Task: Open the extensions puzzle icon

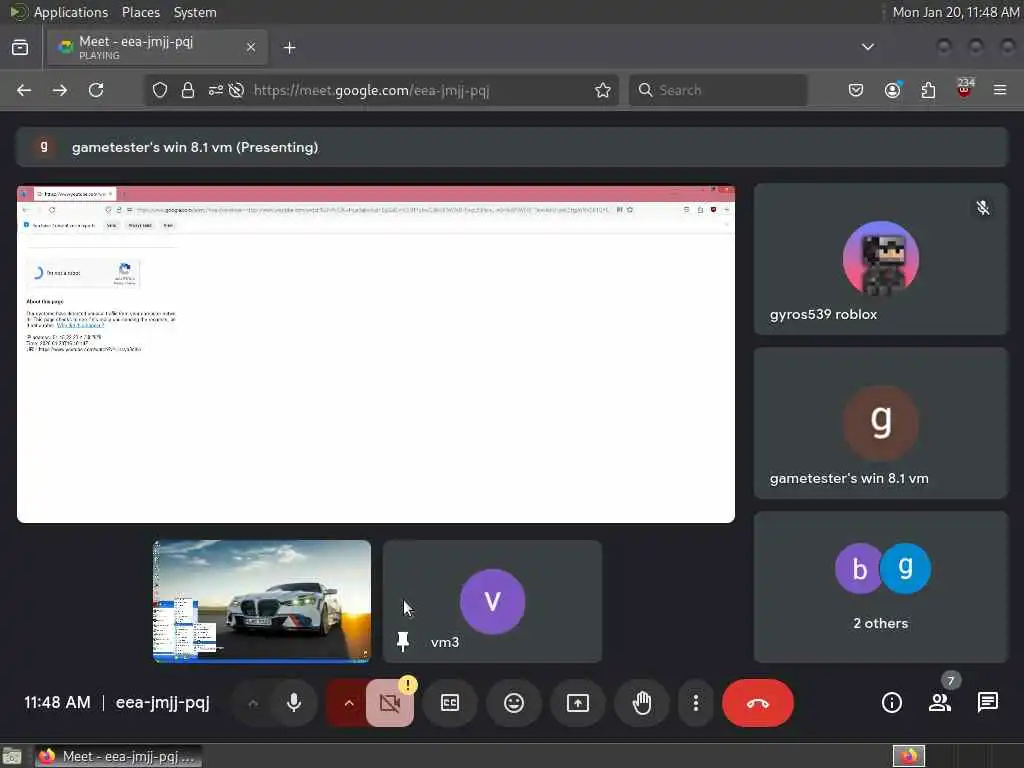Action: coord(928,90)
